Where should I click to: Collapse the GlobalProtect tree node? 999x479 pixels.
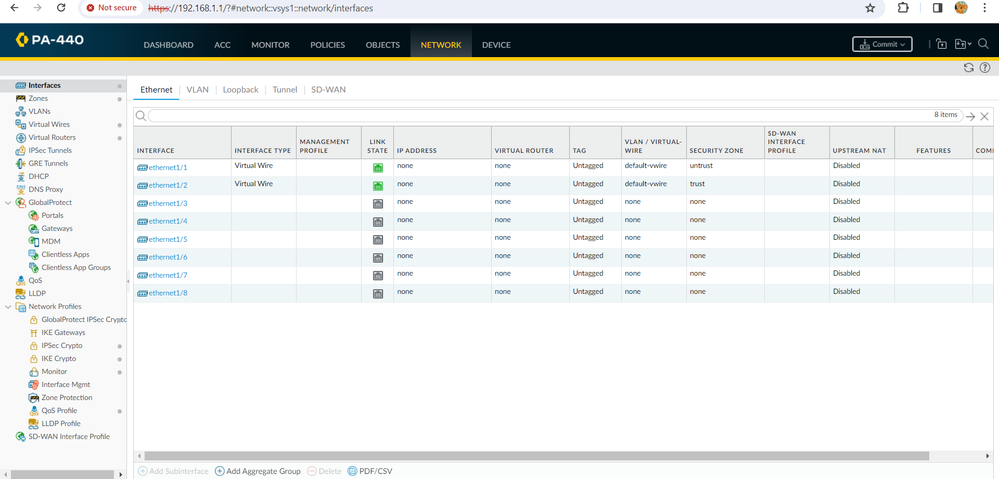[x=8, y=203]
